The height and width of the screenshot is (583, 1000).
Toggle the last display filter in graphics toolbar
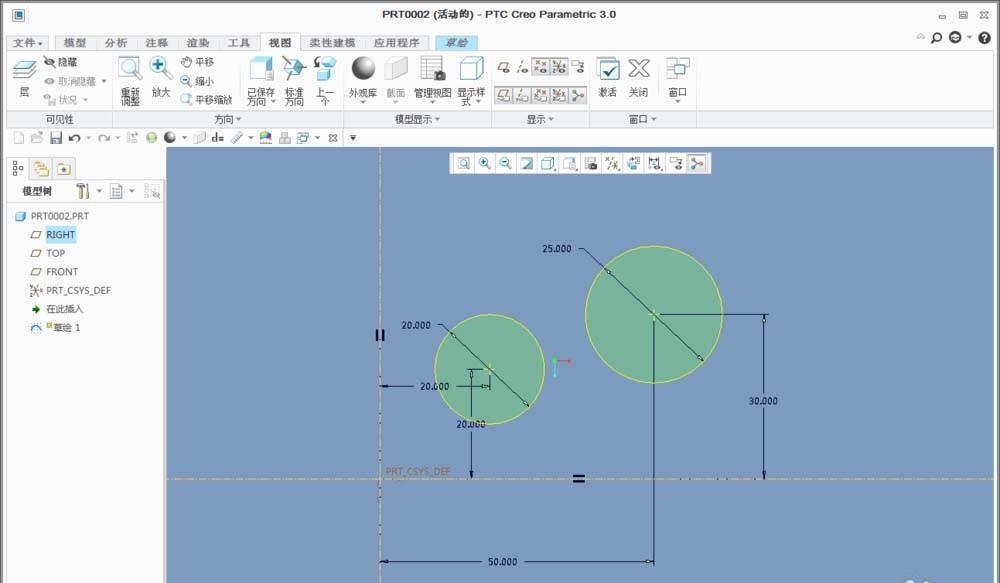(x=696, y=163)
